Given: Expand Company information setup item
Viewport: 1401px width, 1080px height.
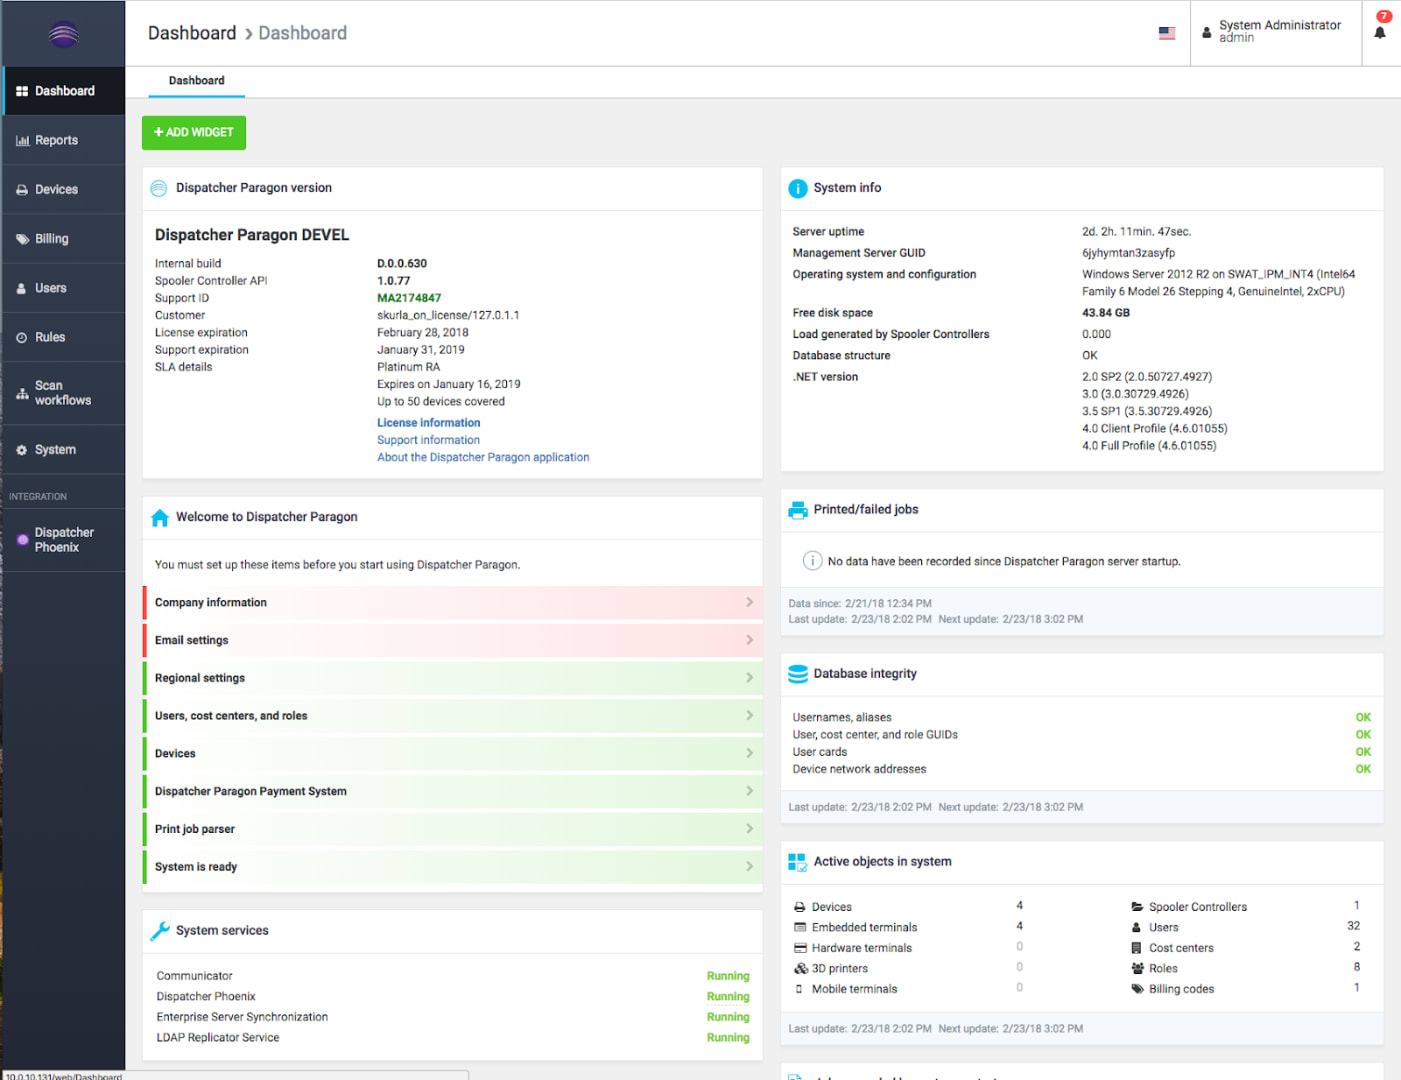Looking at the screenshot, I should pyautogui.click(x=453, y=602).
